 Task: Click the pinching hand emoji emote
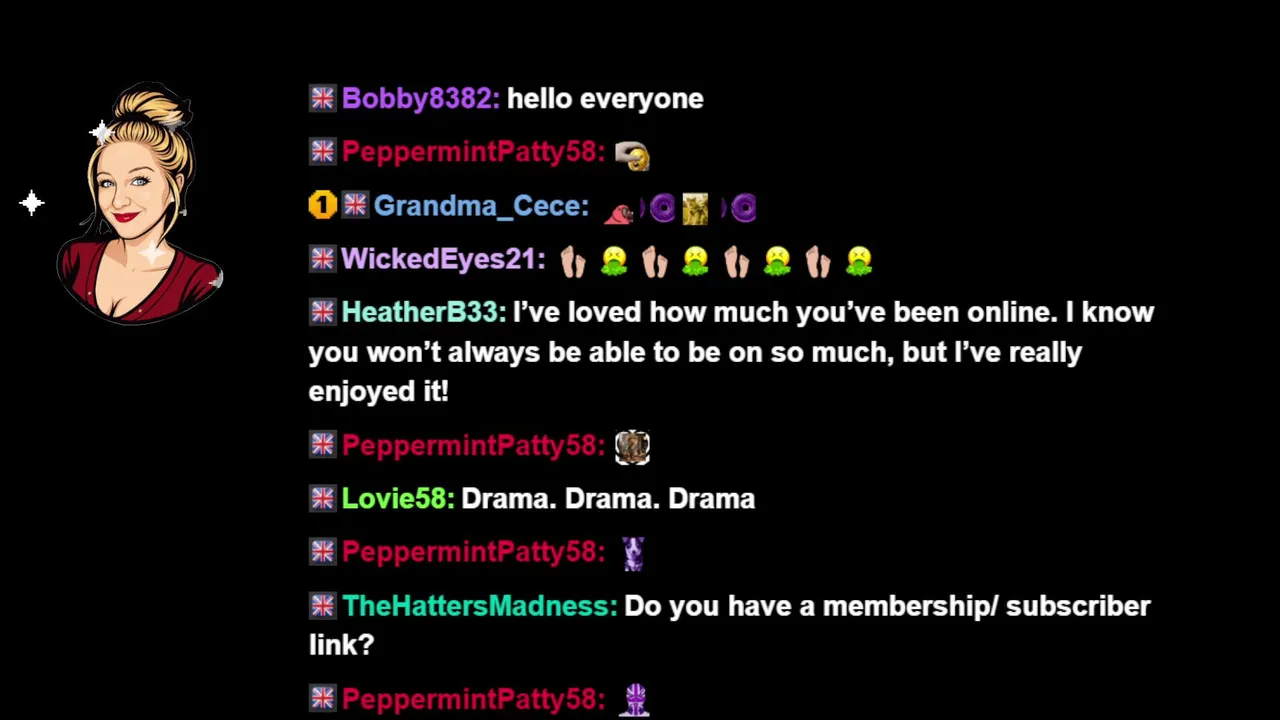coord(632,154)
